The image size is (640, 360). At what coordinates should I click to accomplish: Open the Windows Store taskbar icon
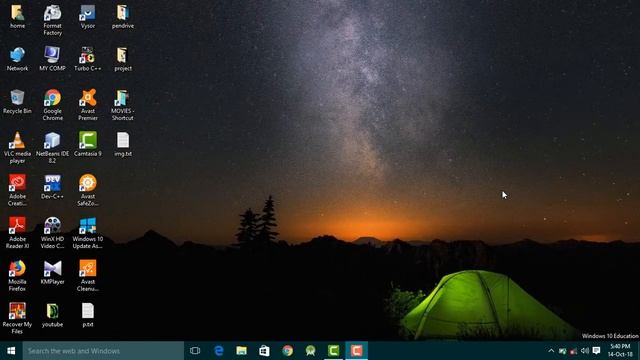[x=264, y=351]
